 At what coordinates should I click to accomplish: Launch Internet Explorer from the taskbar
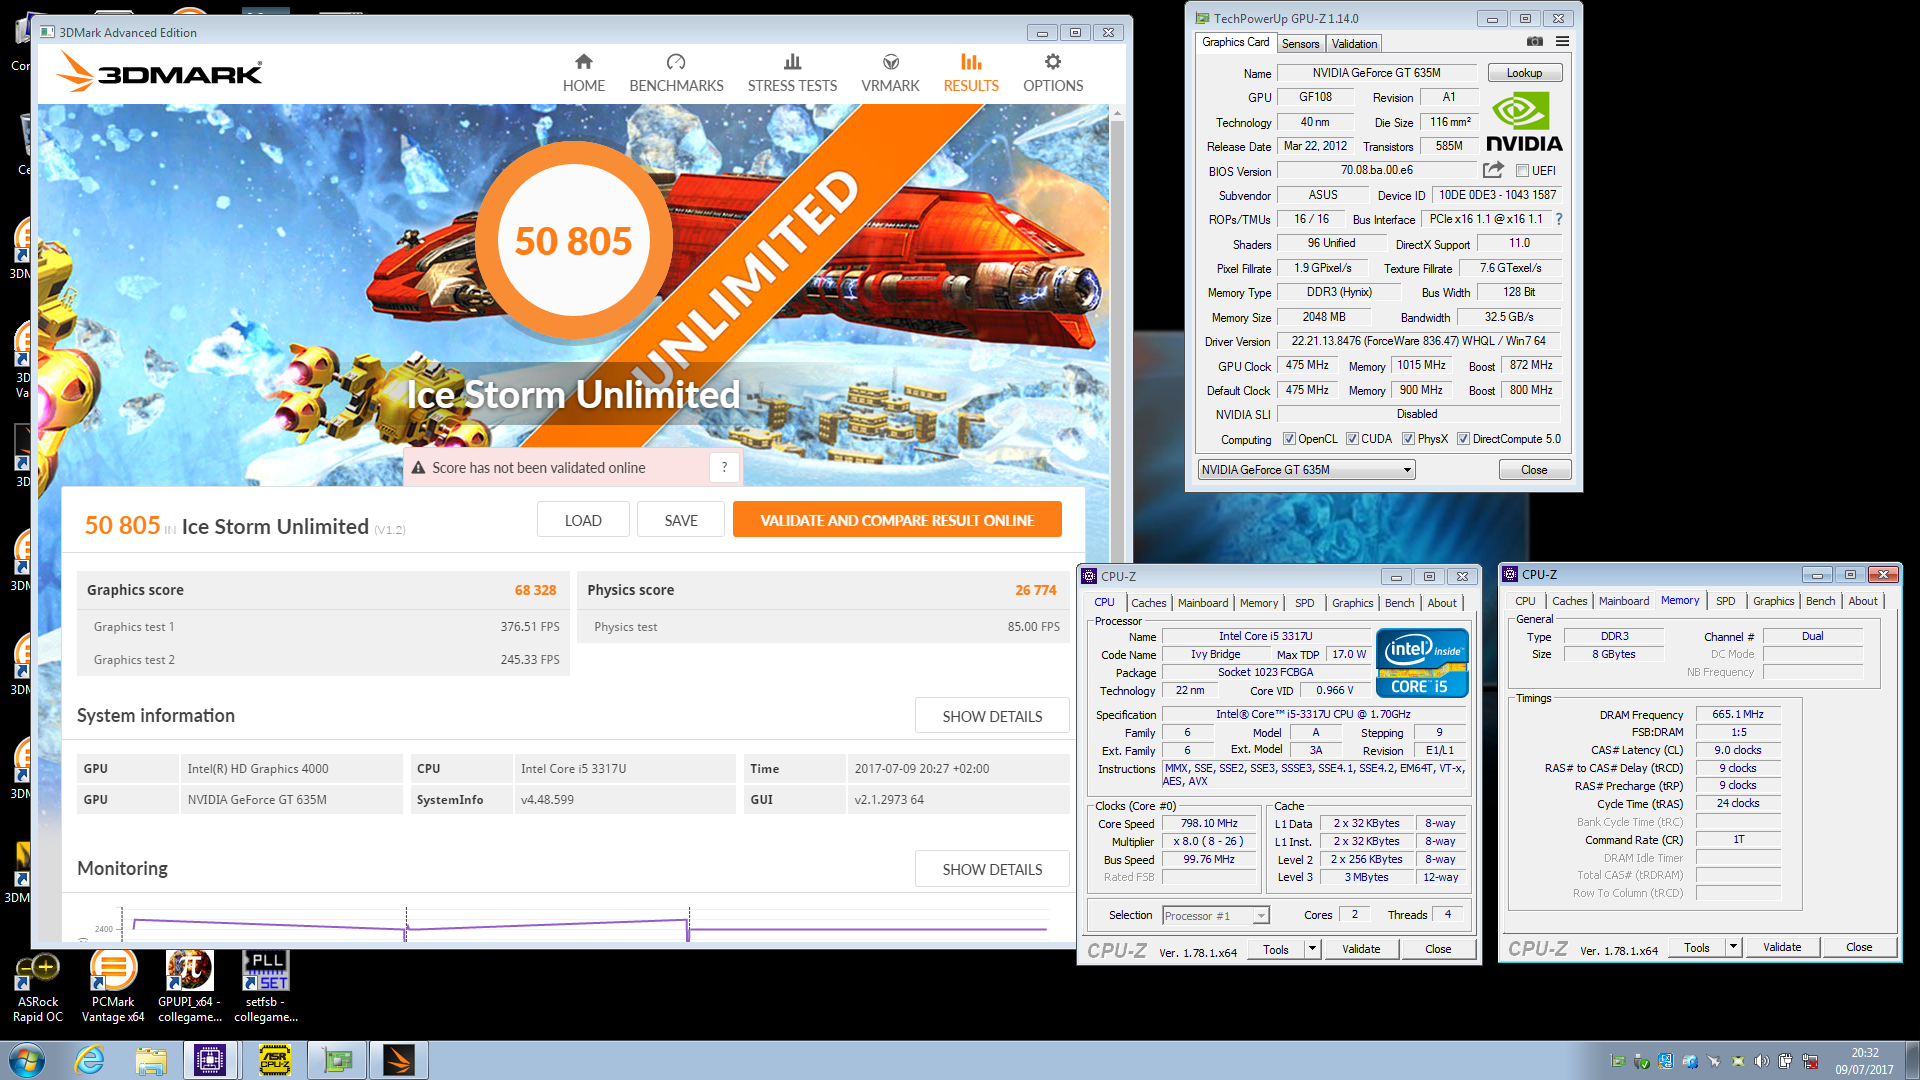pos(90,1060)
